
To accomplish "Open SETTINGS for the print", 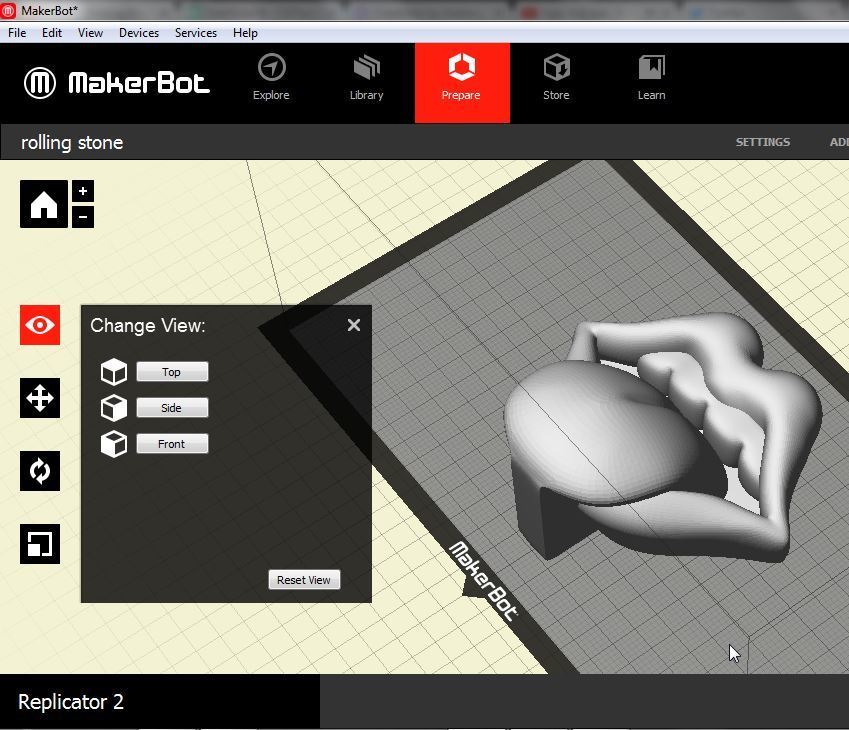I will coord(762,142).
